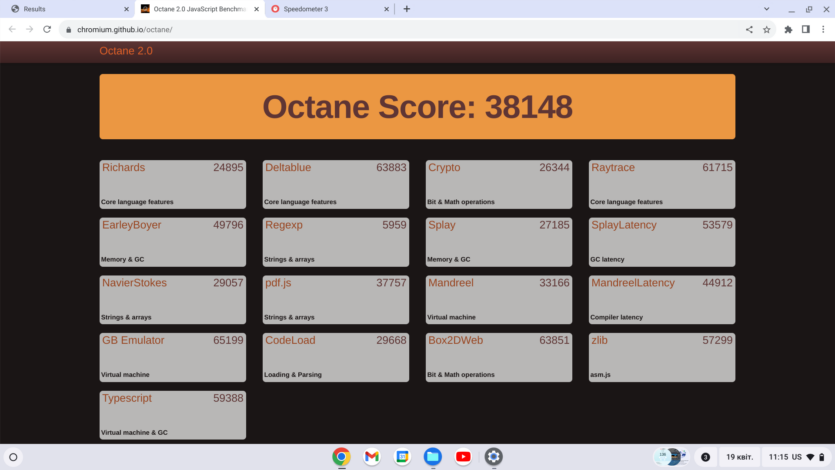Viewport: 835px width, 470px height.
Task: Select the Deltablue score 63883
Action: 391,168
